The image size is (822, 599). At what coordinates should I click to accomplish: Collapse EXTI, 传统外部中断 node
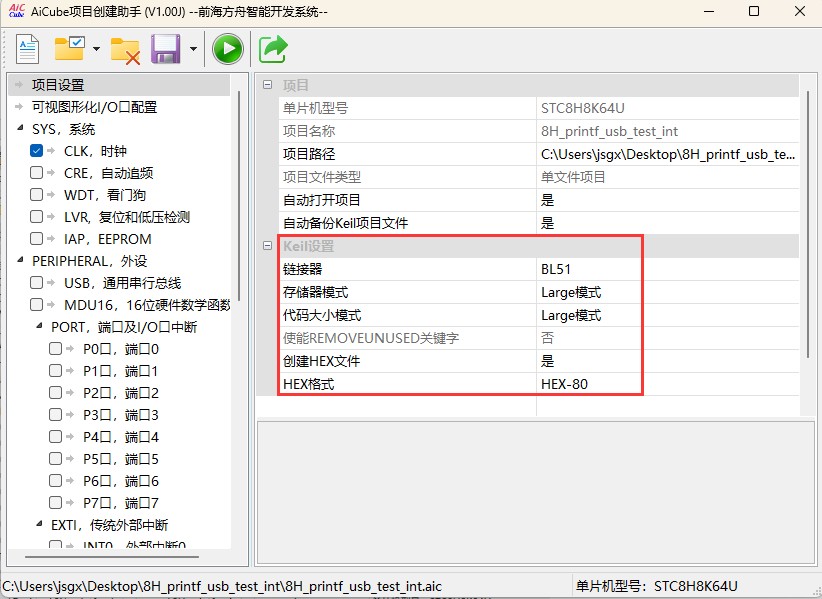coord(39,524)
